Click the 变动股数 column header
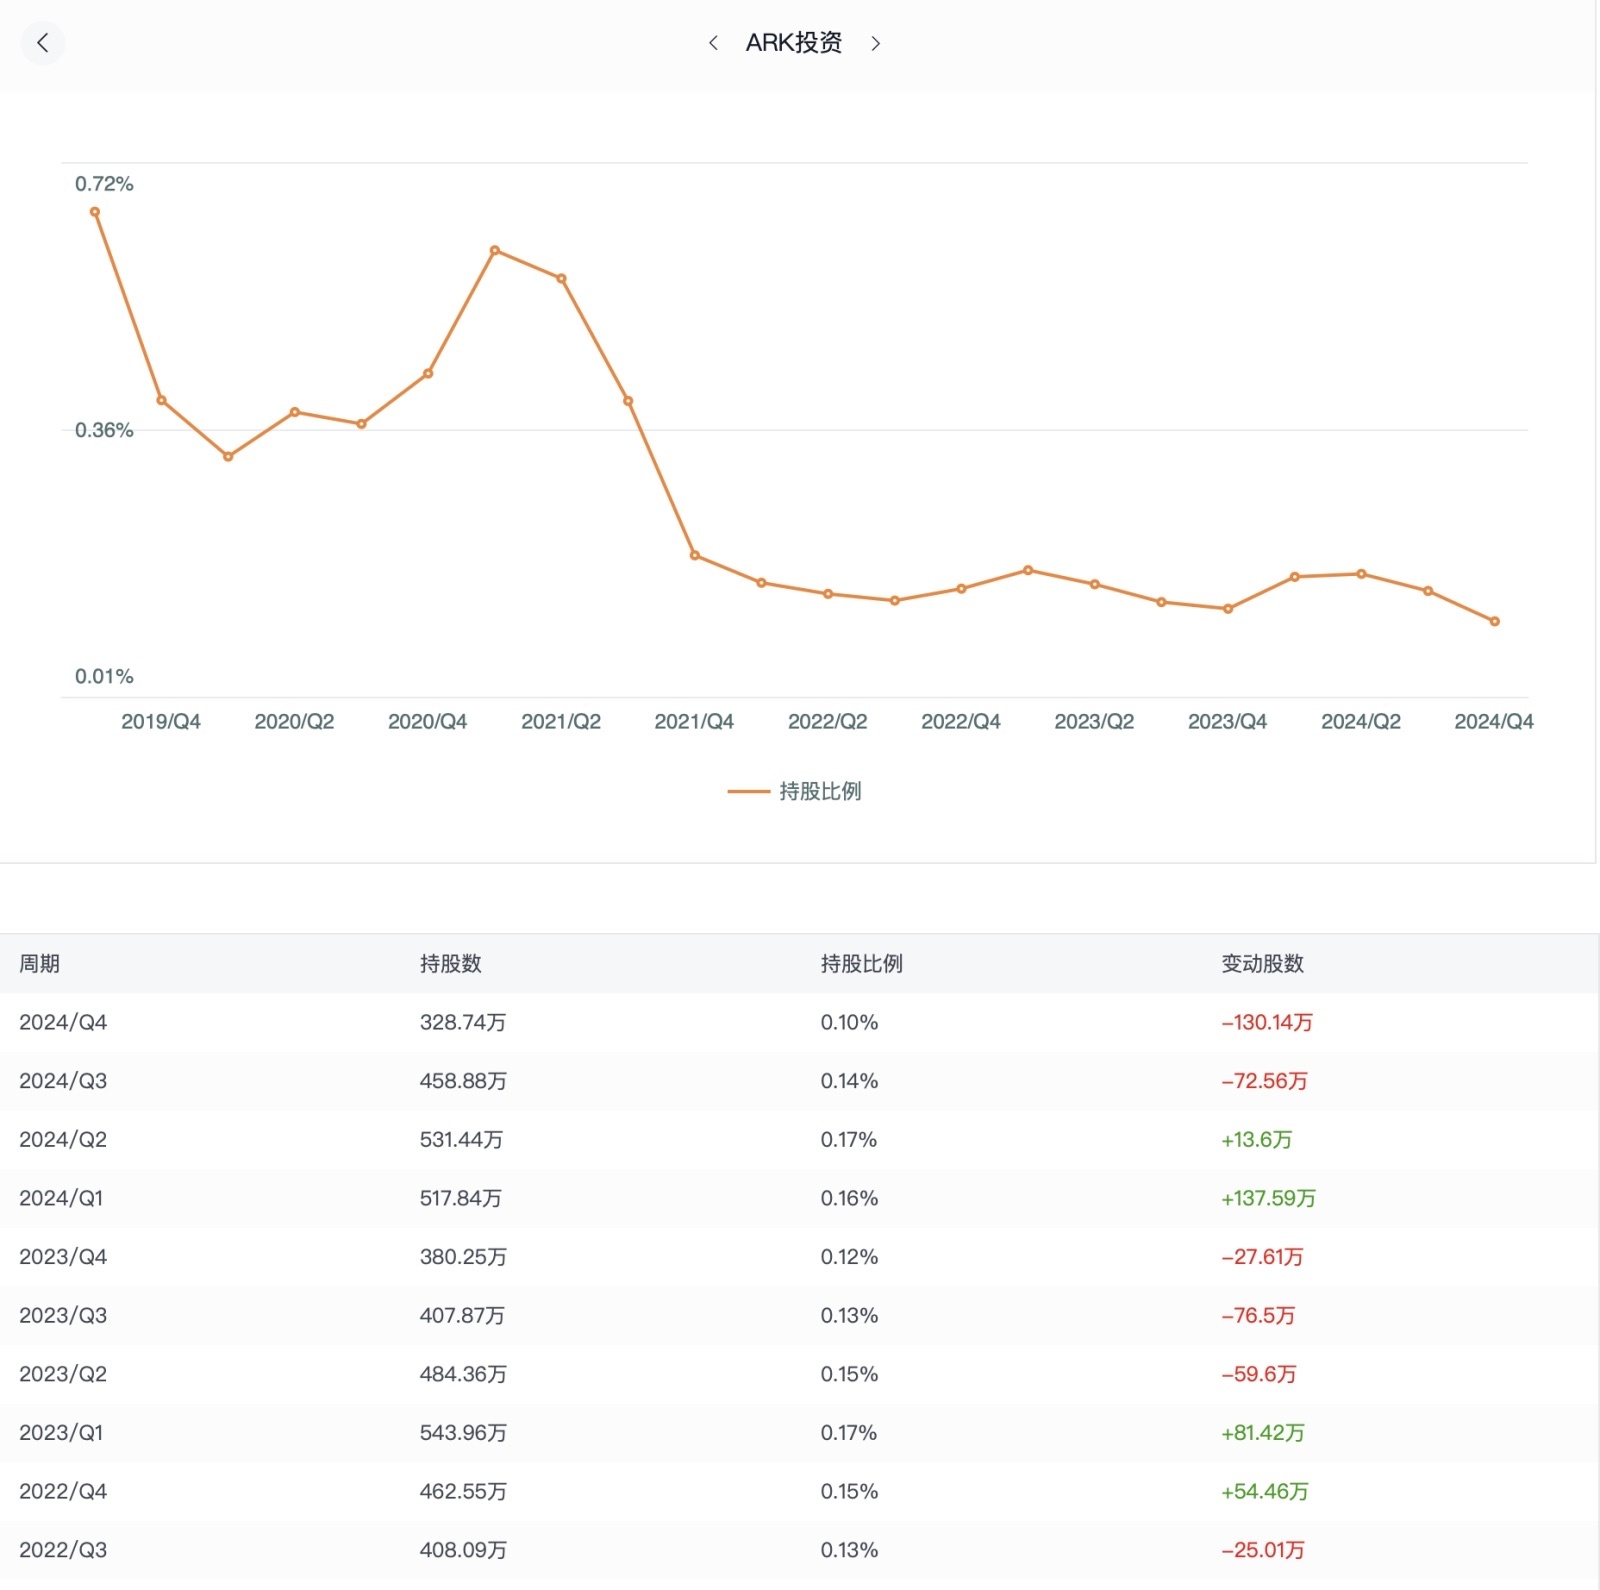The image size is (1600, 1590). 1263,964
